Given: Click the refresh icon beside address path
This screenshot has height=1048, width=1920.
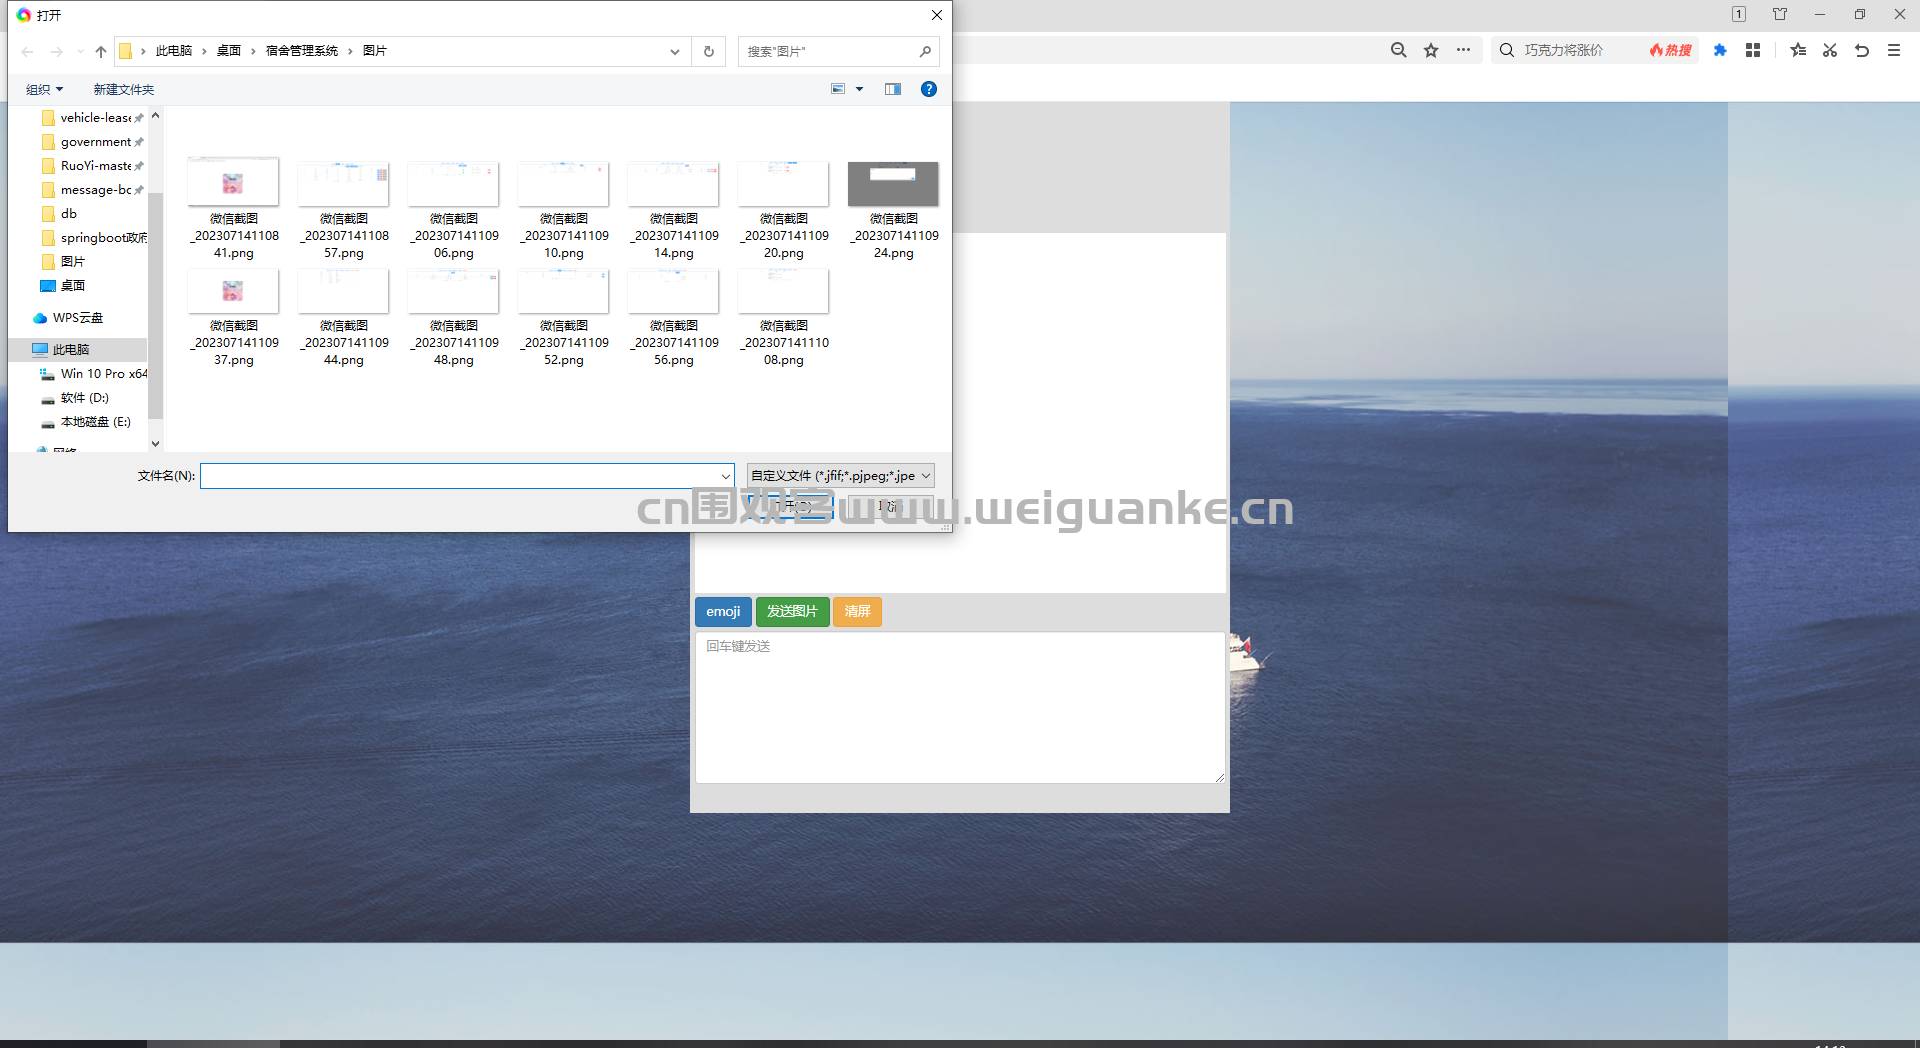Looking at the screenshot, I should (709, 51).
